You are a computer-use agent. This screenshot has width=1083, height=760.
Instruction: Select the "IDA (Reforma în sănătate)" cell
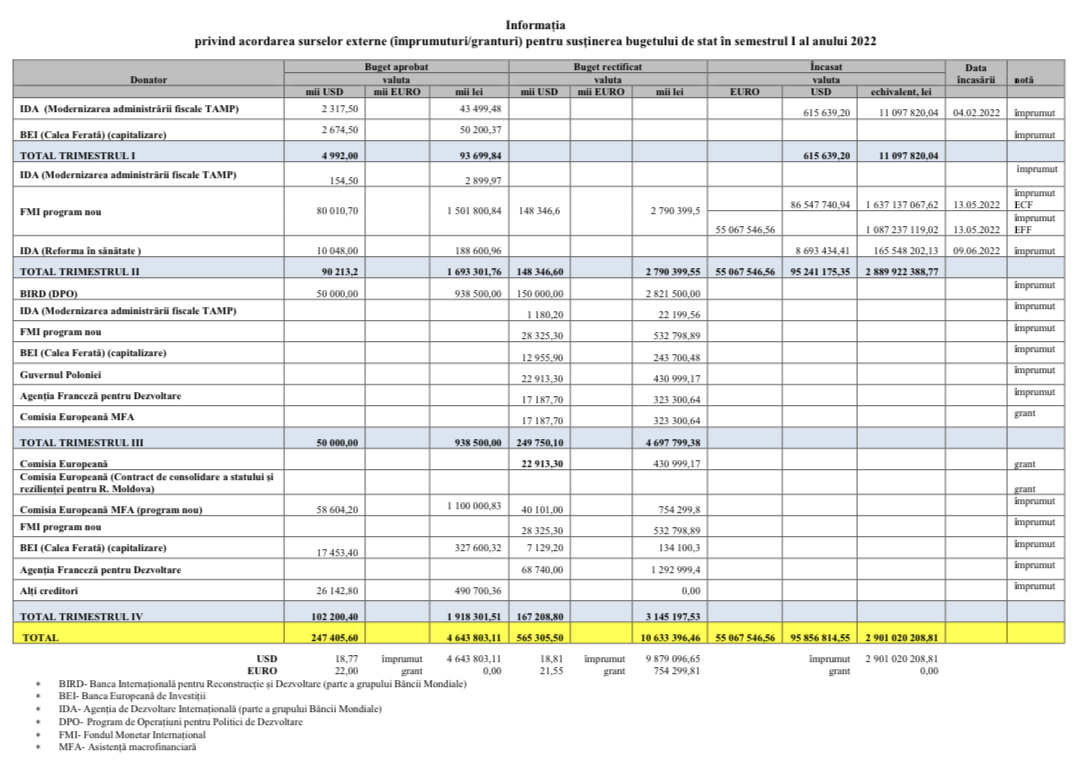point(81,250)
